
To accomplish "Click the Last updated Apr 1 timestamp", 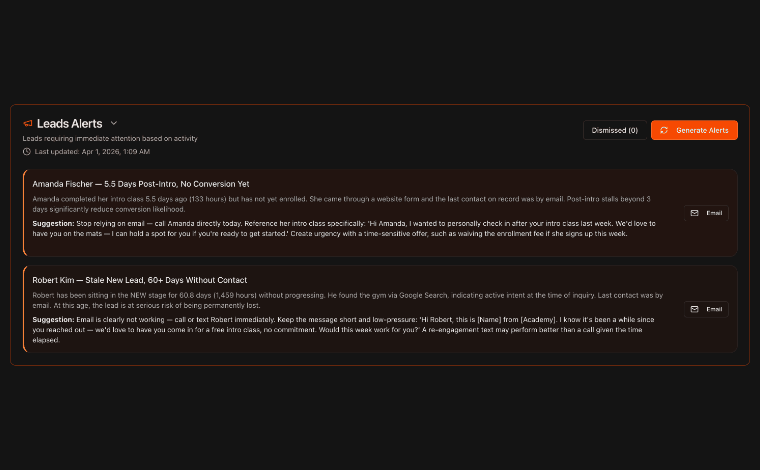I will point(92,152).
